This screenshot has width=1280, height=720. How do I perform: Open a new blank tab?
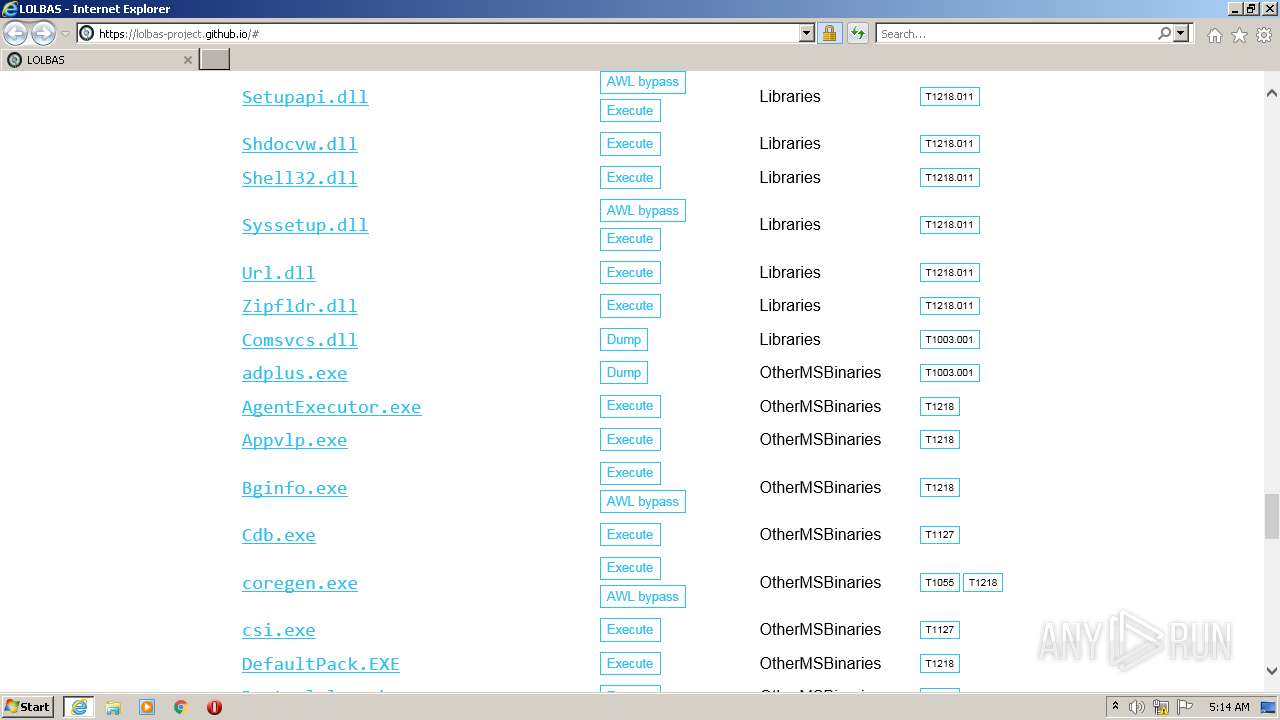point(215,59)
